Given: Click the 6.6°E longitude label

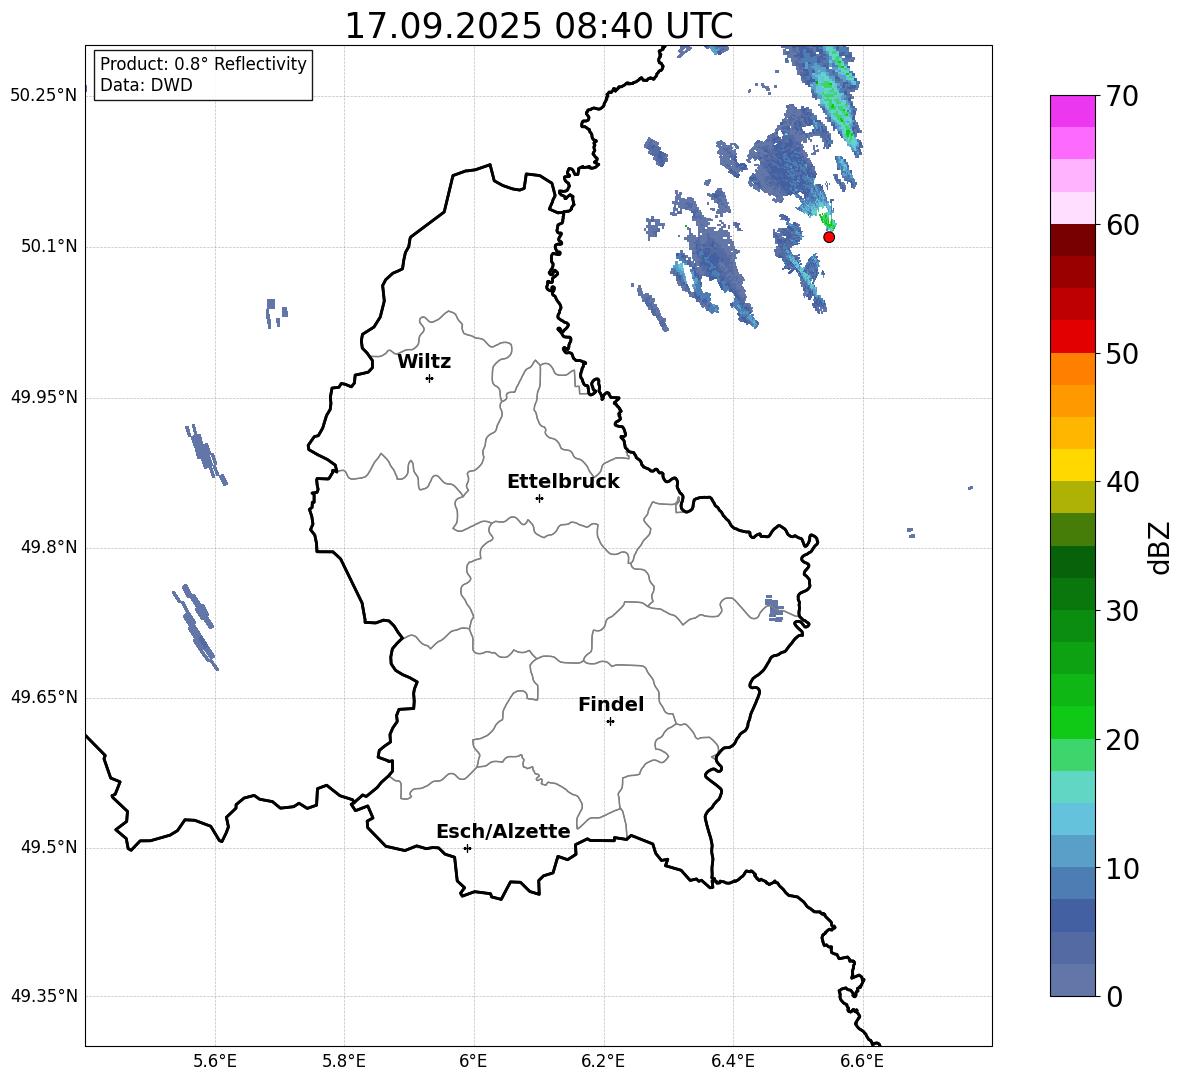Looking at the screenshot, I should [862, 1061].
